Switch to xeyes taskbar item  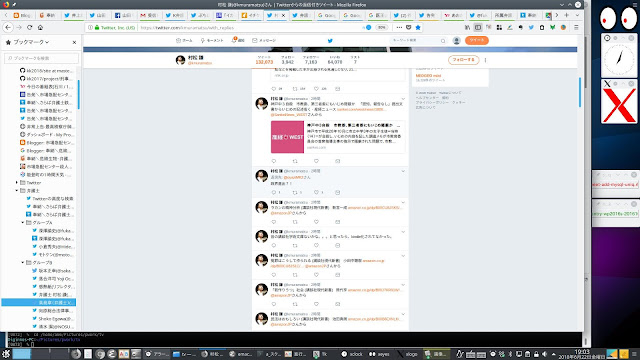[x=379, y=354]
